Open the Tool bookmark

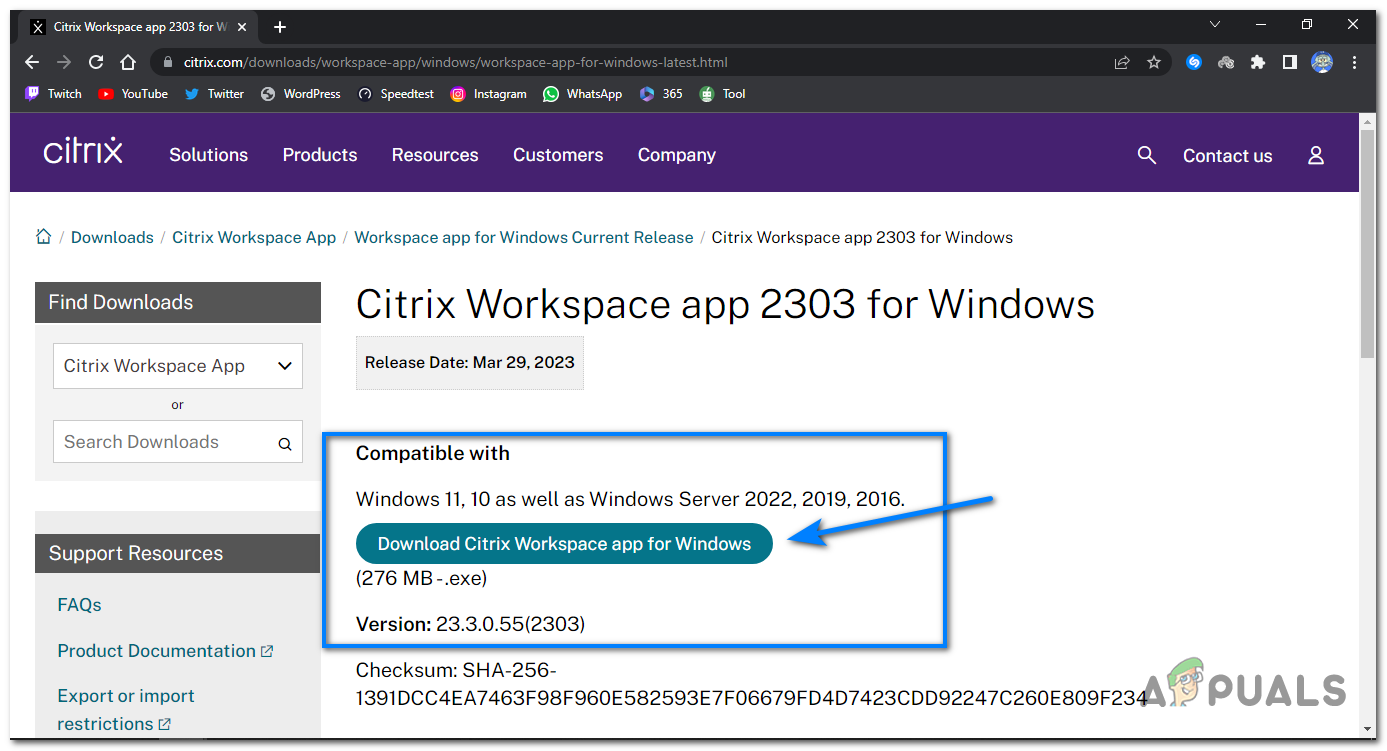722,94
